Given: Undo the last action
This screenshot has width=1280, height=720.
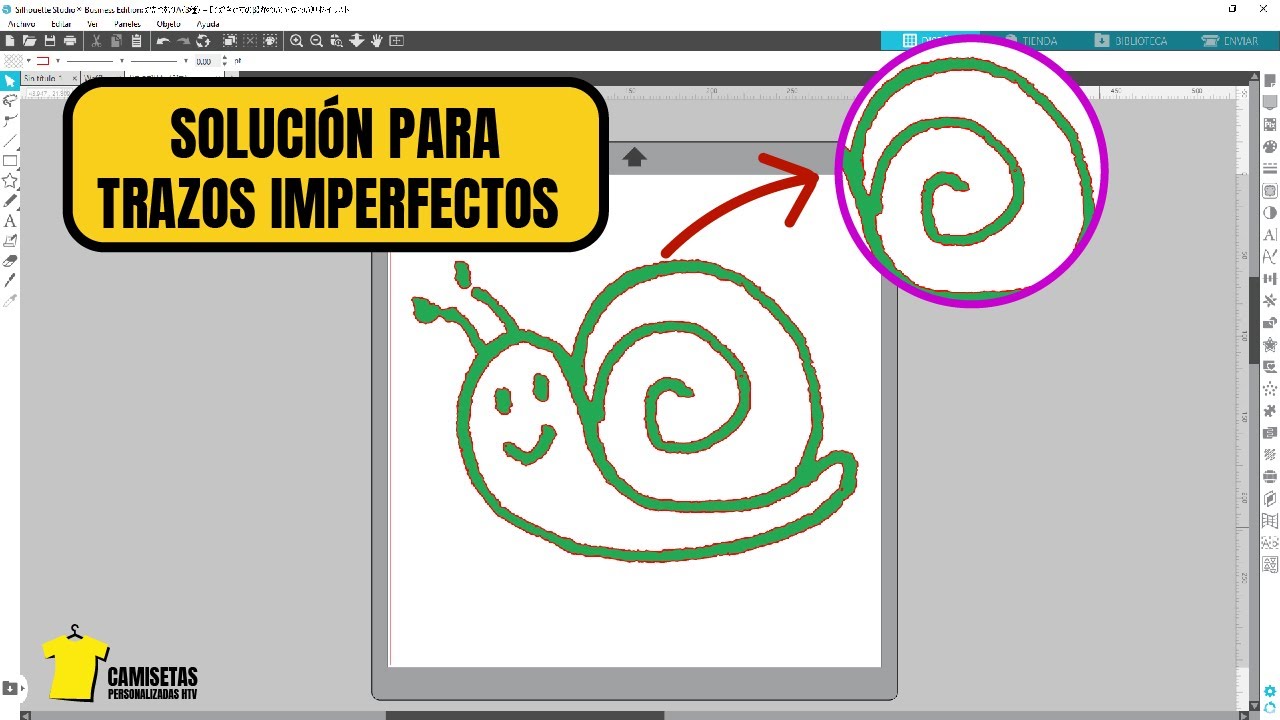Looking at the screenshot, I should click(x=163, y=41).
